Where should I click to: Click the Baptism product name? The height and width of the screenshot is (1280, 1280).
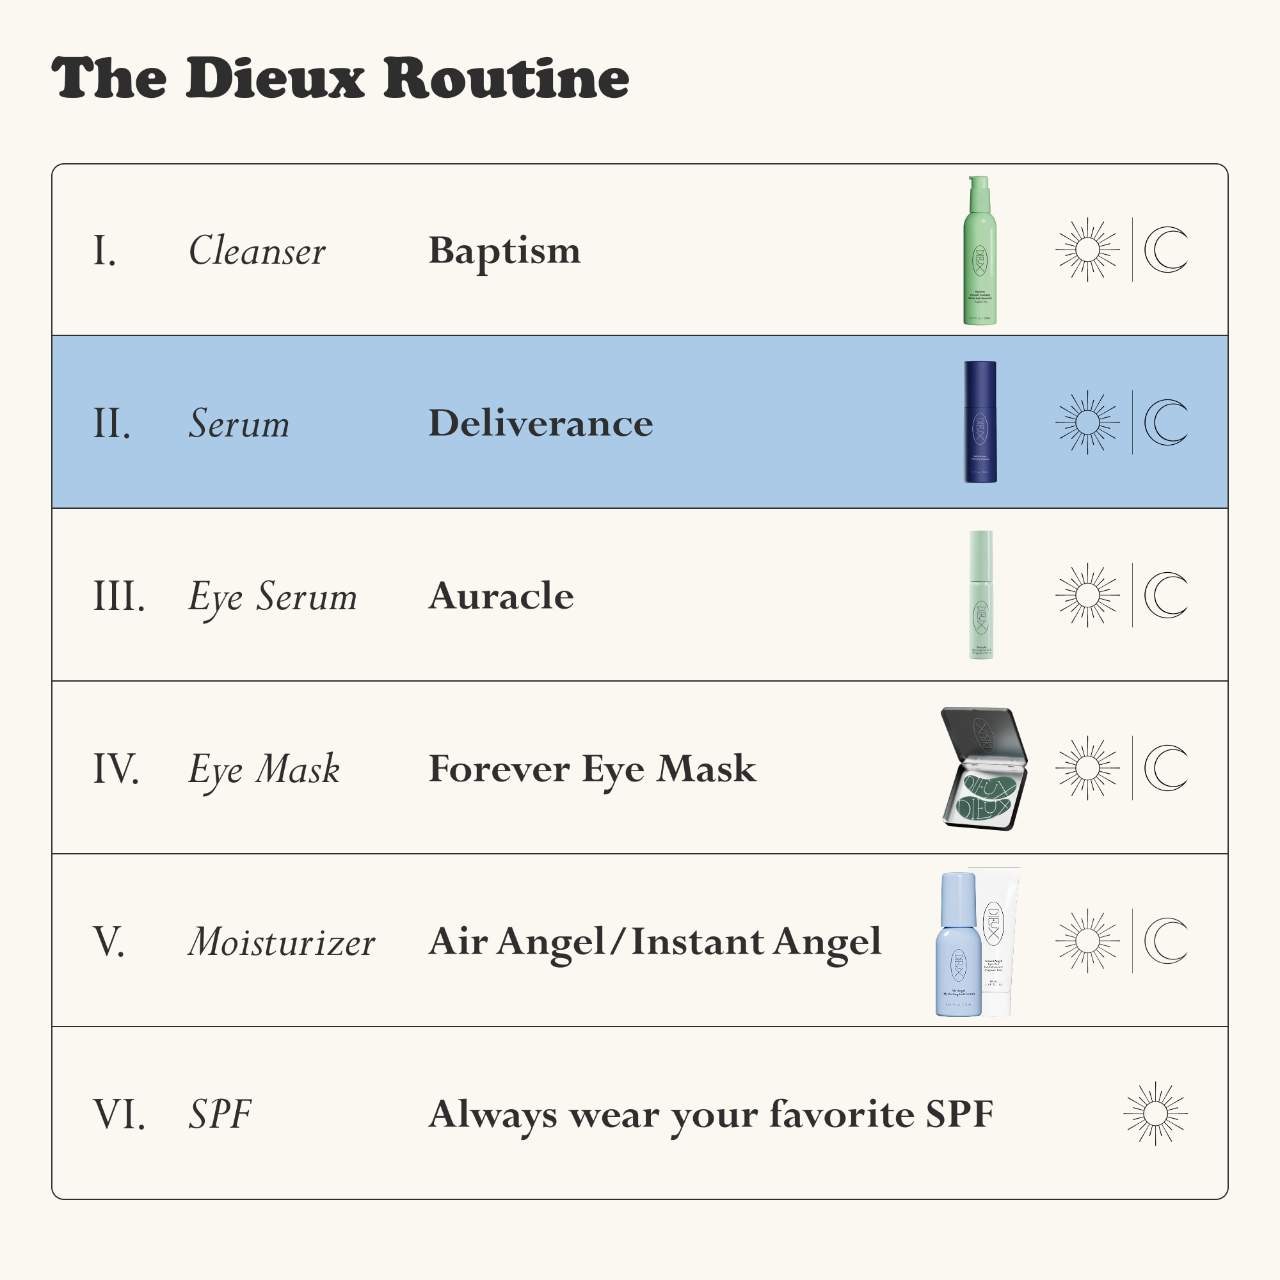(x=504, y=251)
